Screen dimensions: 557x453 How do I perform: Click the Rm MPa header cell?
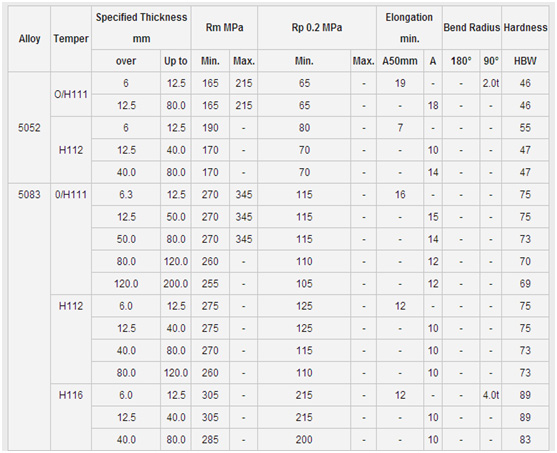pos(224,27)
